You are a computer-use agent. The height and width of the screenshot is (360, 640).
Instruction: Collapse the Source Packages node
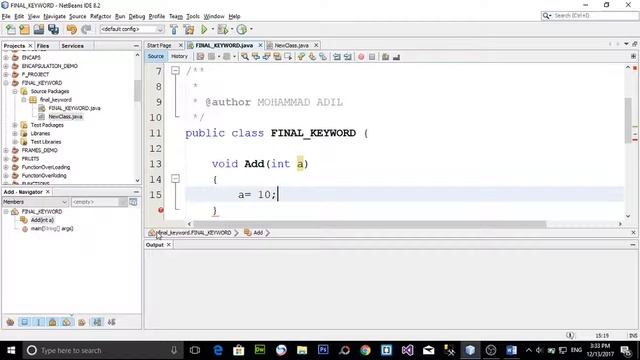pyautogui.click(x=15, y=91)
